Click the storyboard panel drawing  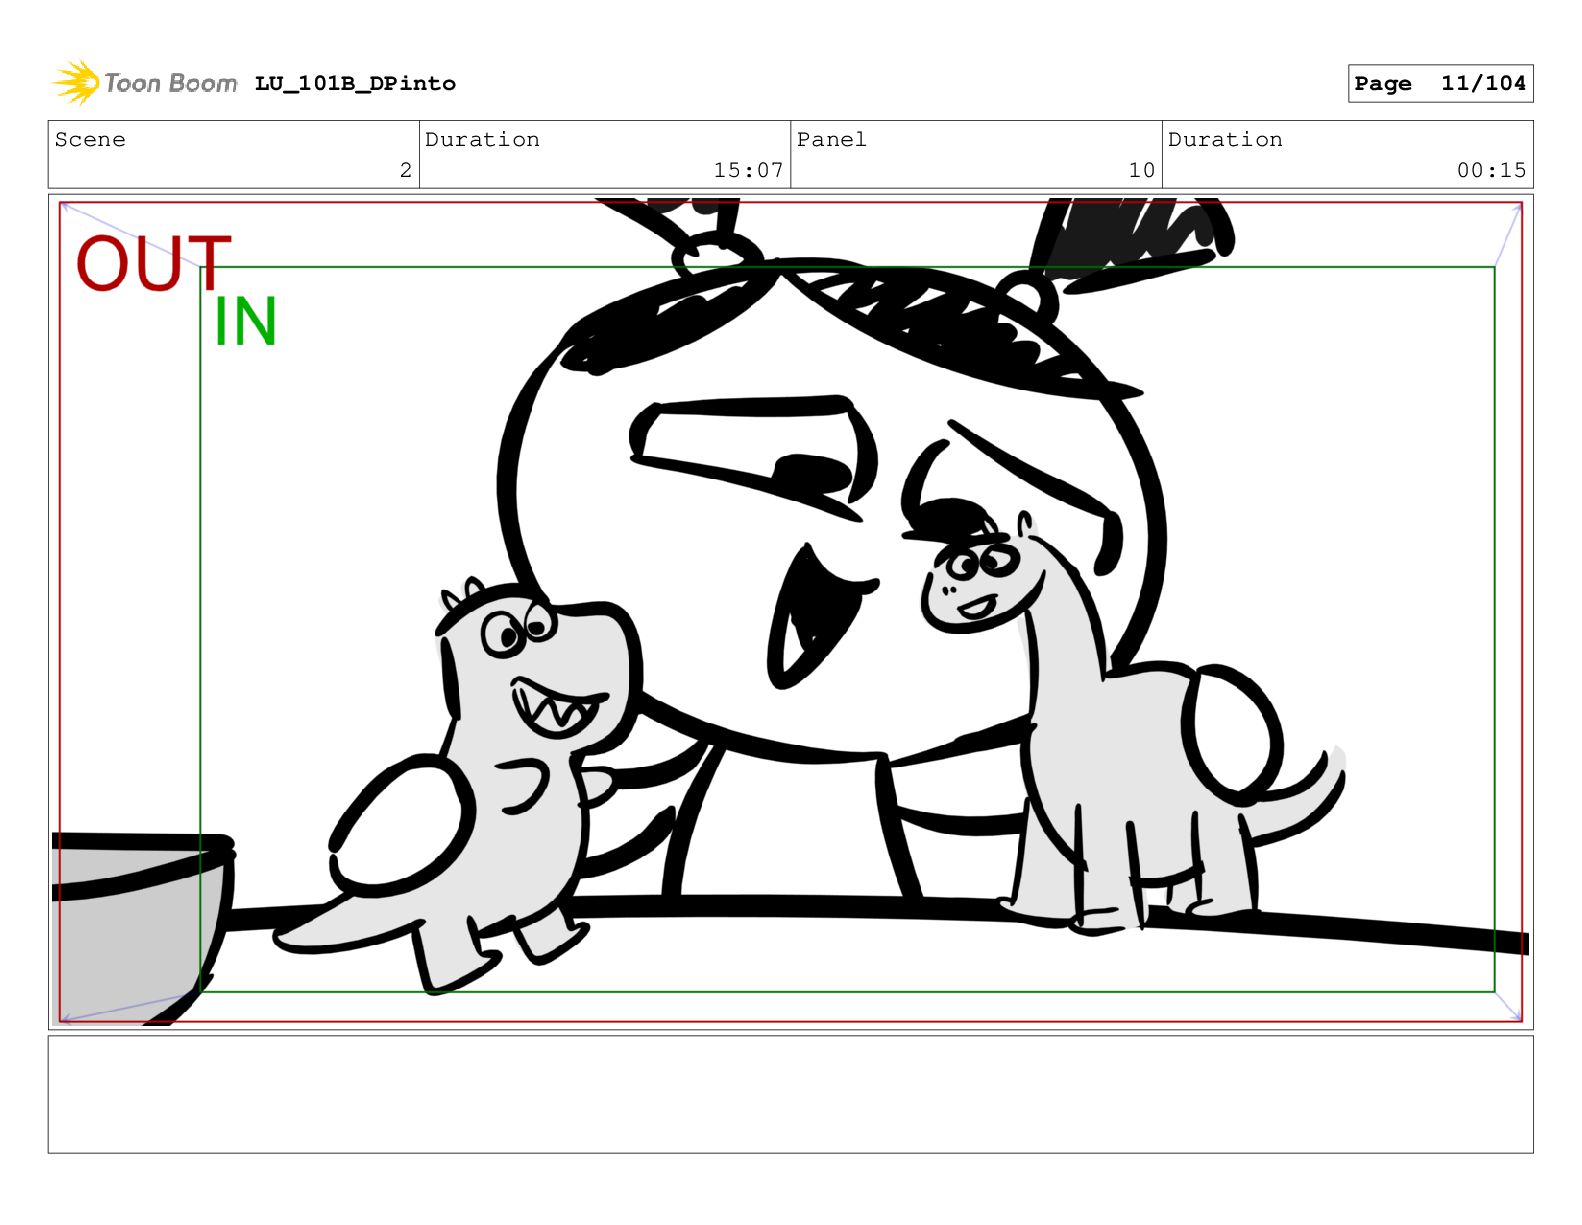(x=790, y=612)
